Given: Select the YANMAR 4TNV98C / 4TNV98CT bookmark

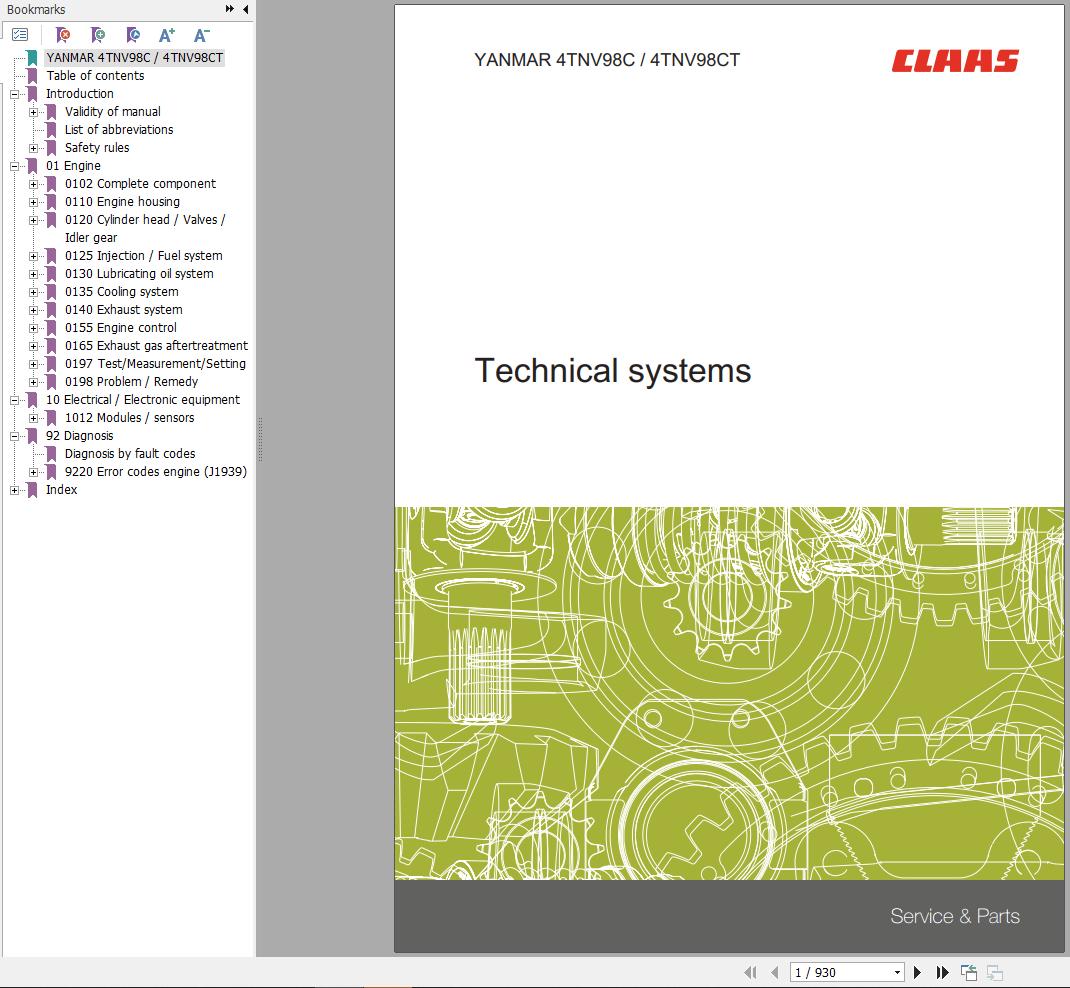Looking at the screenshot, I should [134, 57].
